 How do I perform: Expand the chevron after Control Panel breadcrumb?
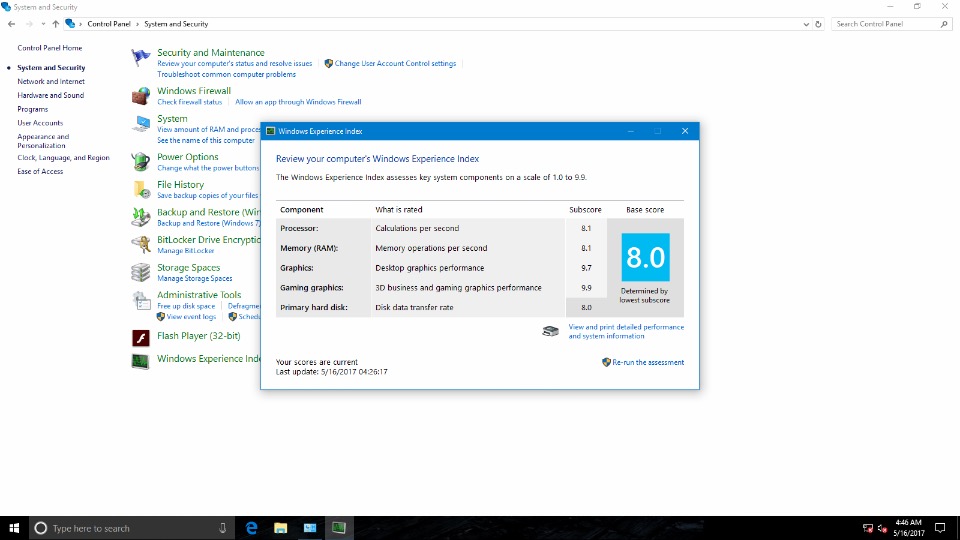[x=137, y=24]
